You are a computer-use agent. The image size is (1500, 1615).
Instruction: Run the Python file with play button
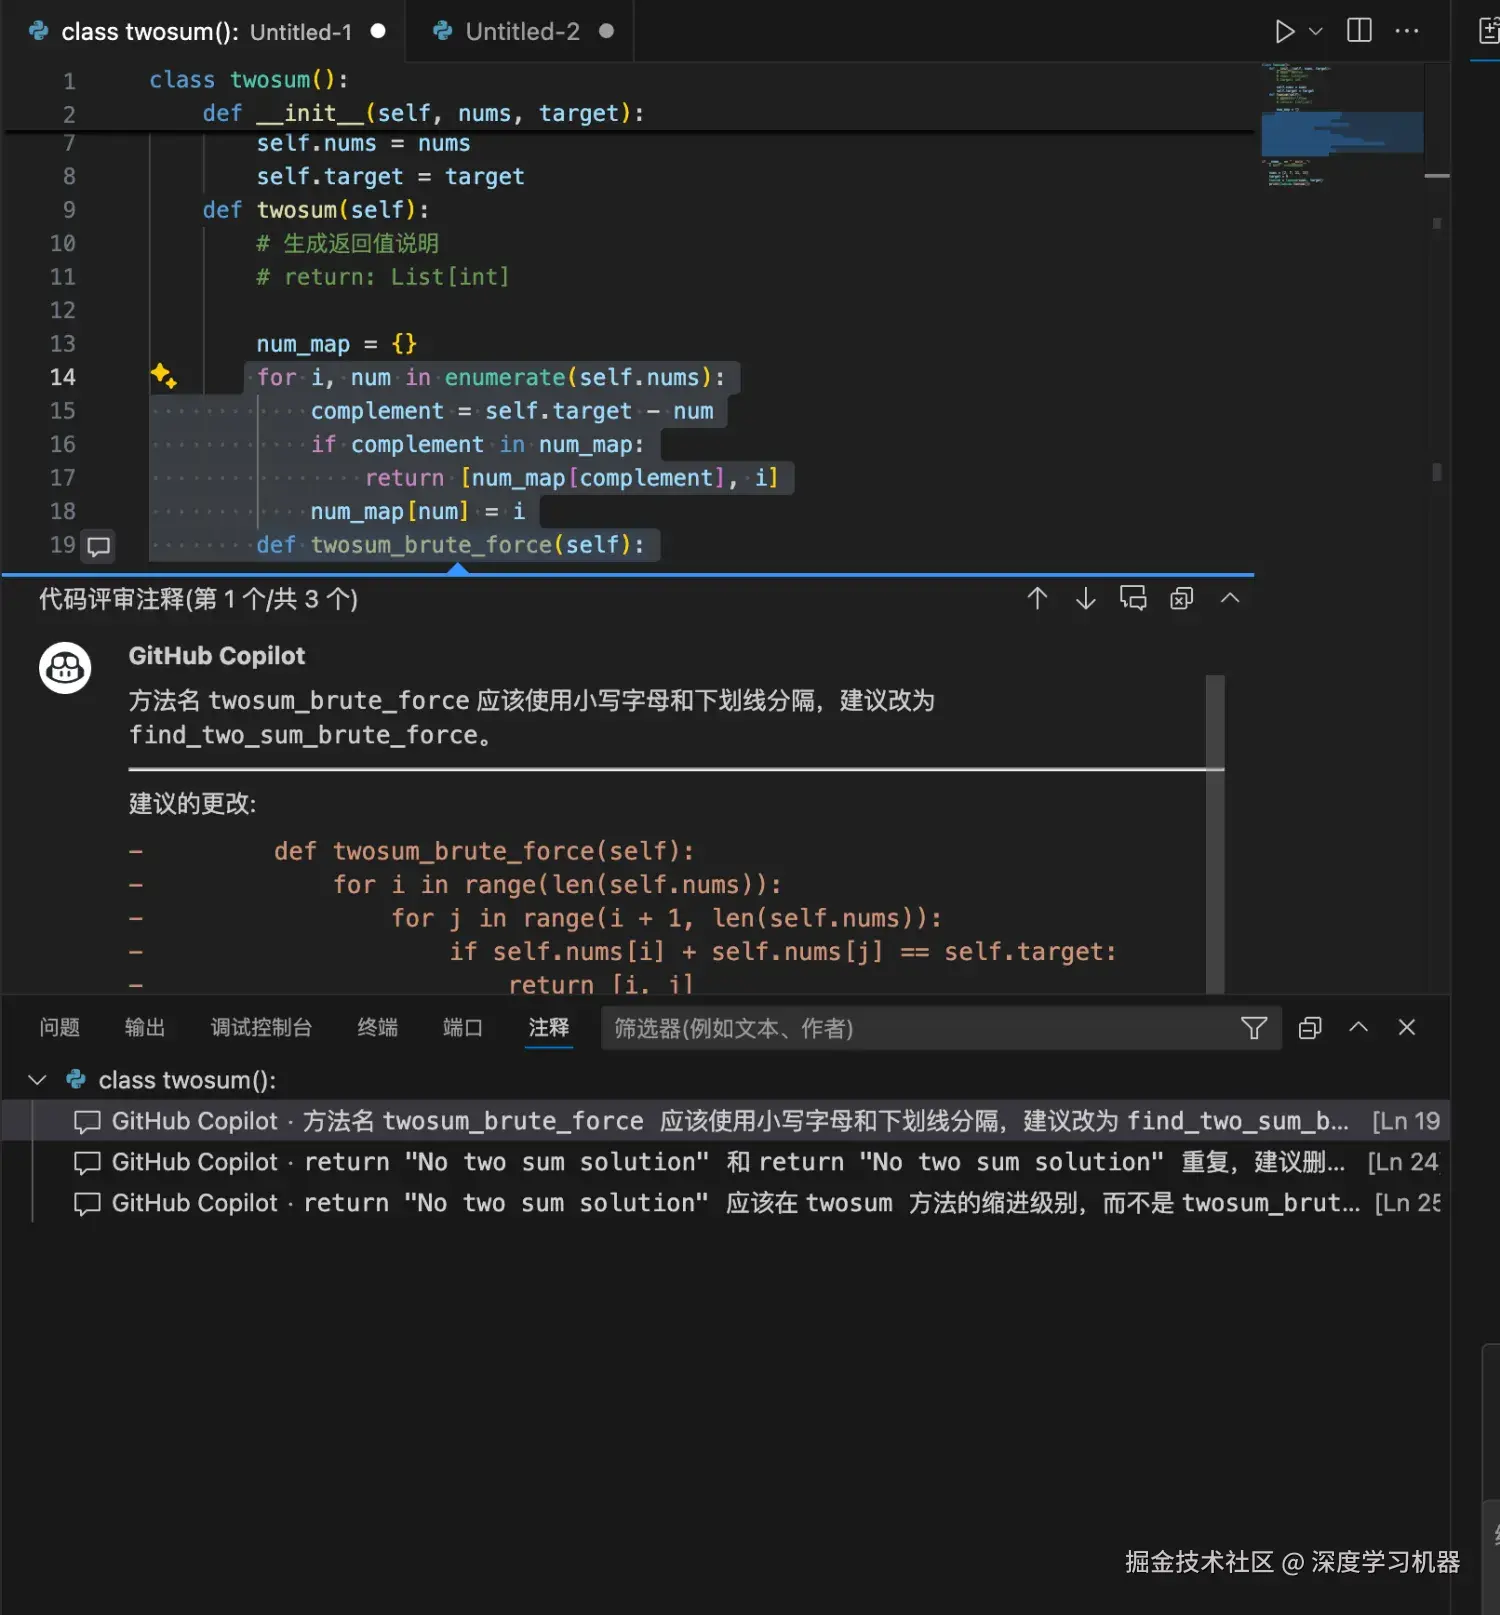1284,32
